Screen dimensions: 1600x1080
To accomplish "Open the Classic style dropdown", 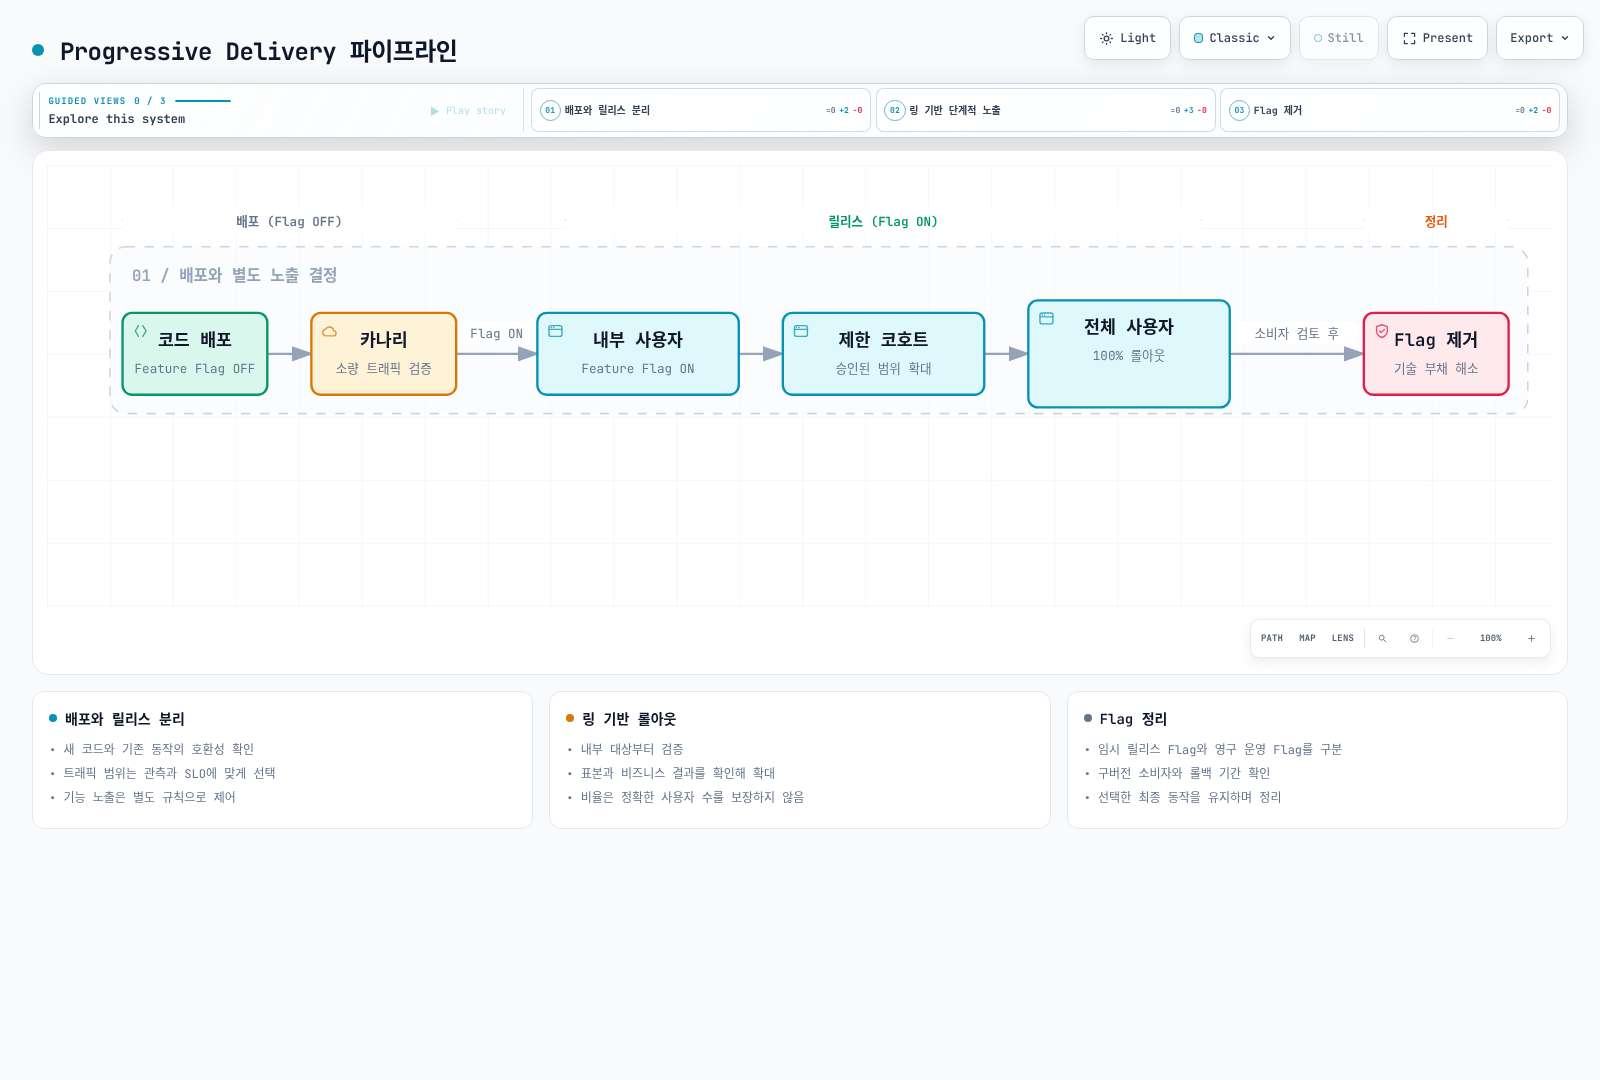I will [1234, 38].
